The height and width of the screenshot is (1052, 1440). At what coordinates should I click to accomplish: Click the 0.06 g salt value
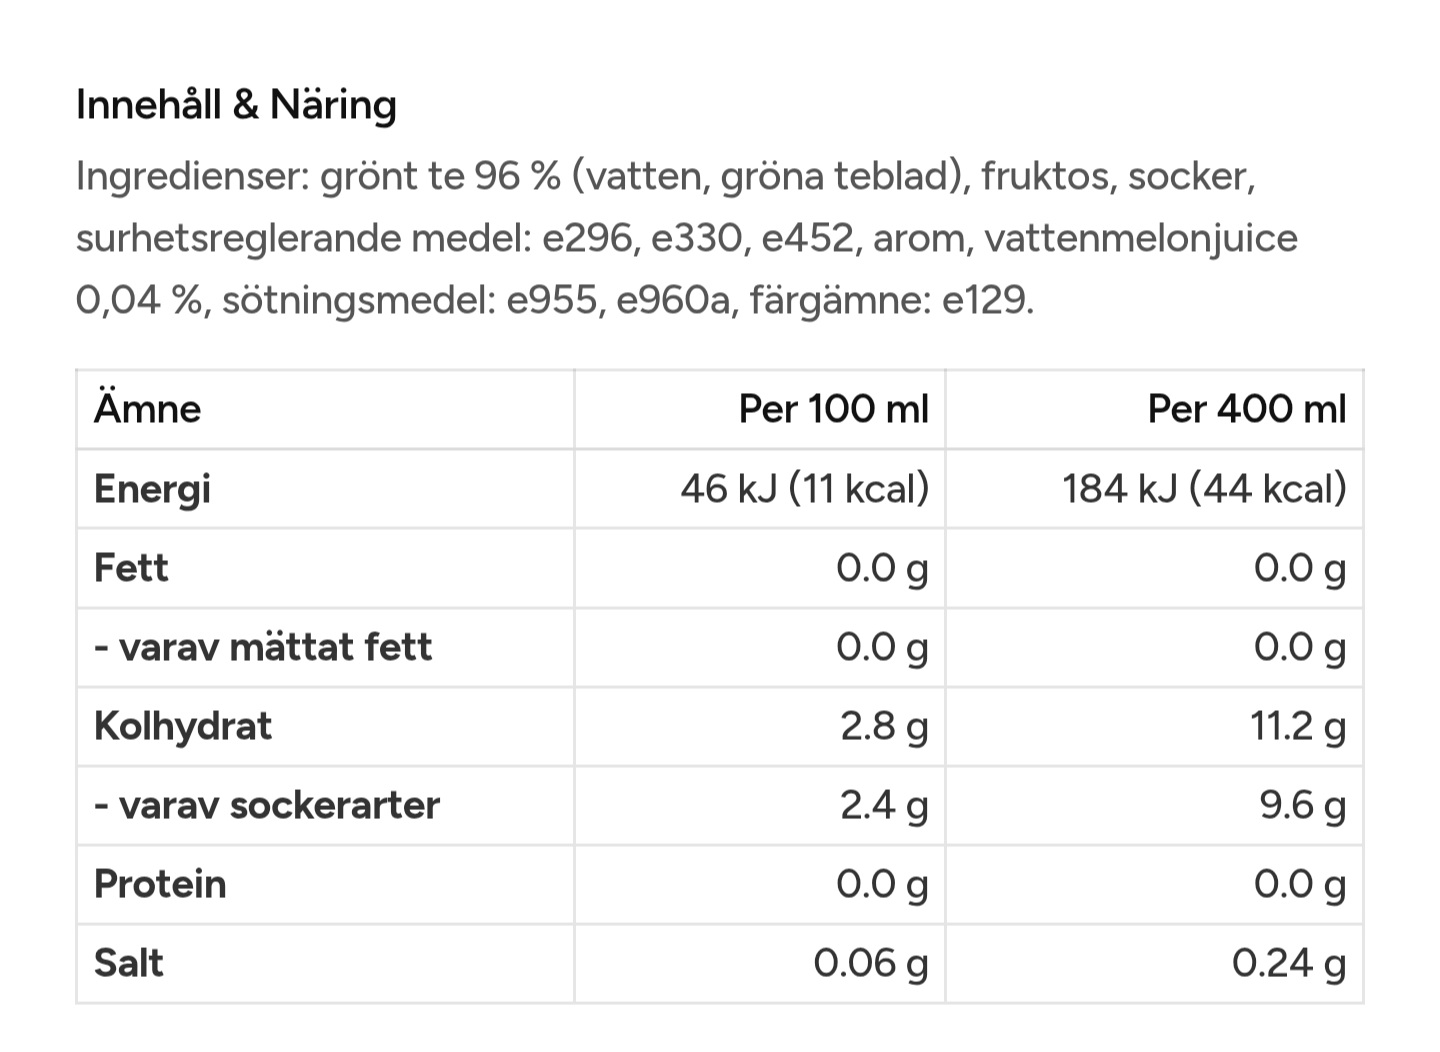coord(871,964)
